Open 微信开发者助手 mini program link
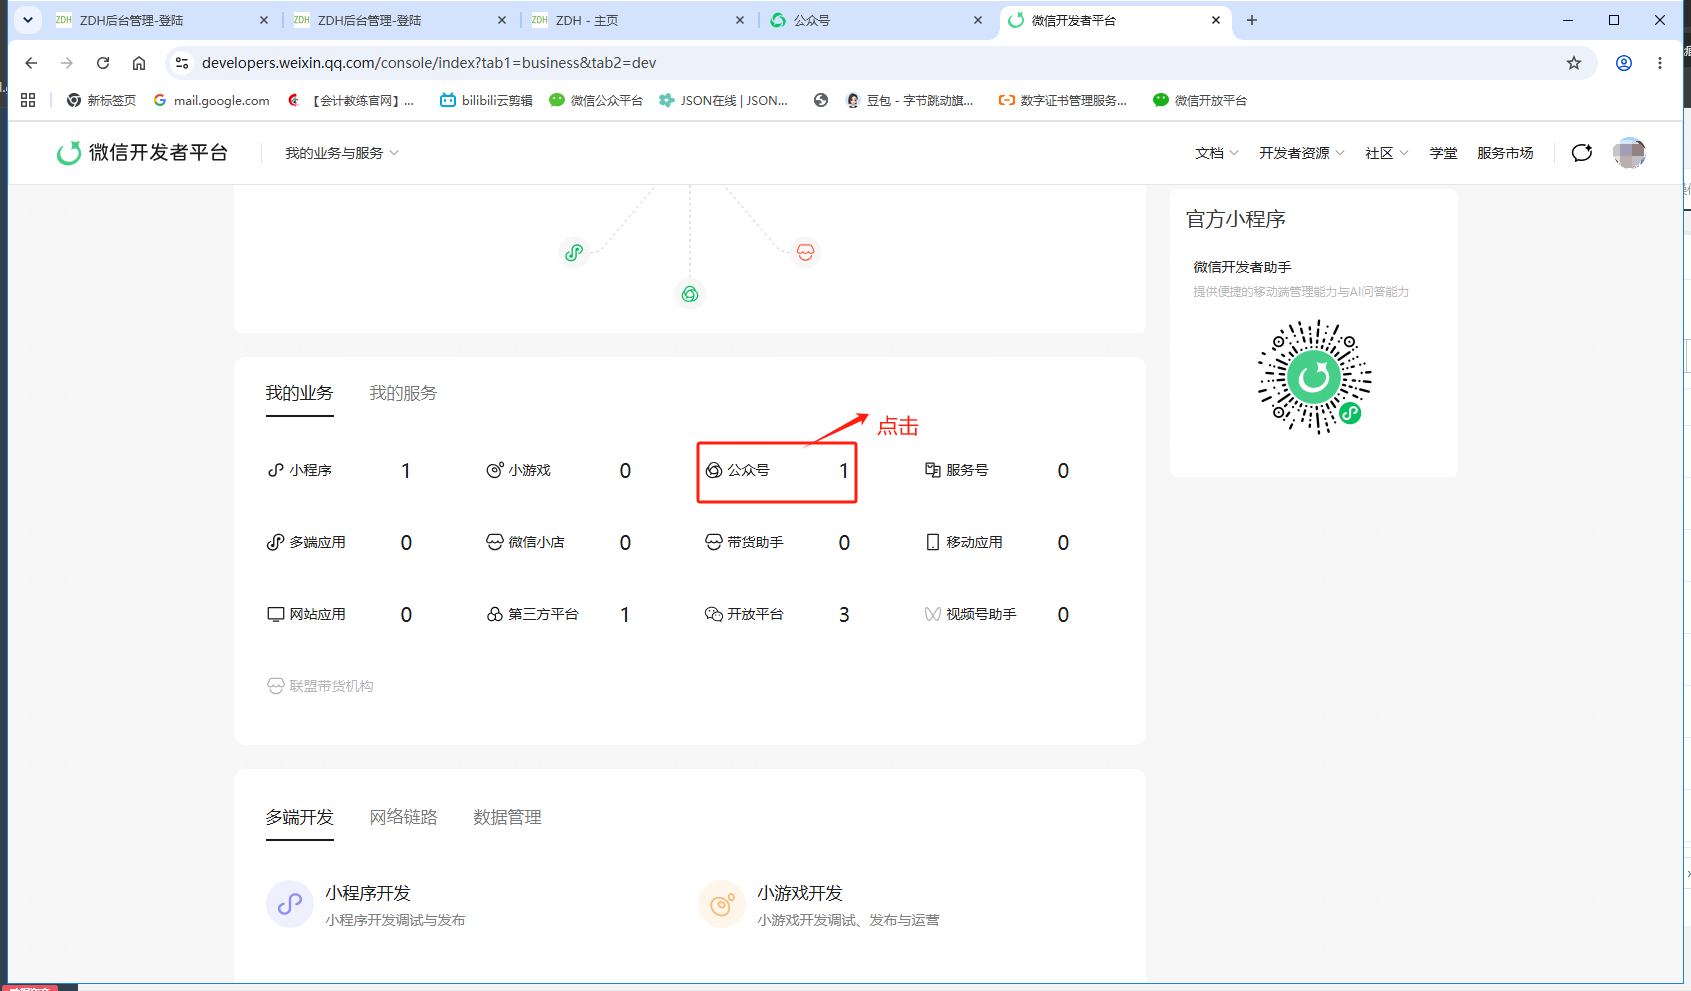Screen dimensions: 1691x991 [1242, 267]
